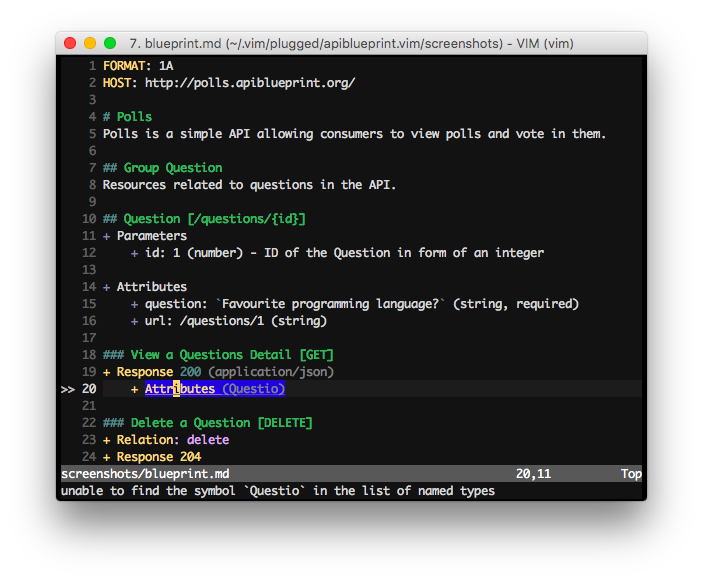703x581 pixels.
Task: Click heading 'Question [/questions/{id}]'
Action: (x=214, y=219)
